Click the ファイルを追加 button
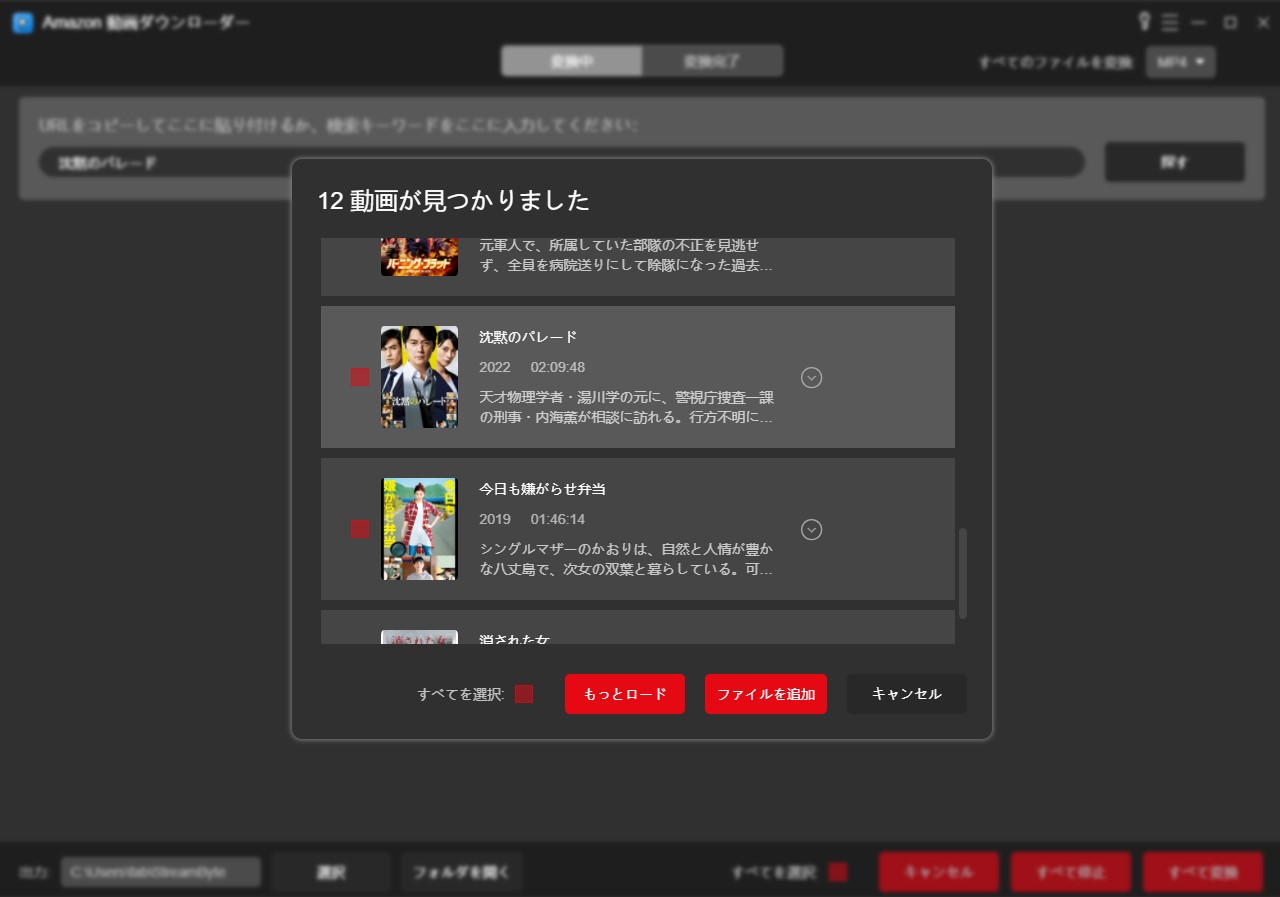The height and width of the screenshot is (897, 1280). (x=766, y=694)
